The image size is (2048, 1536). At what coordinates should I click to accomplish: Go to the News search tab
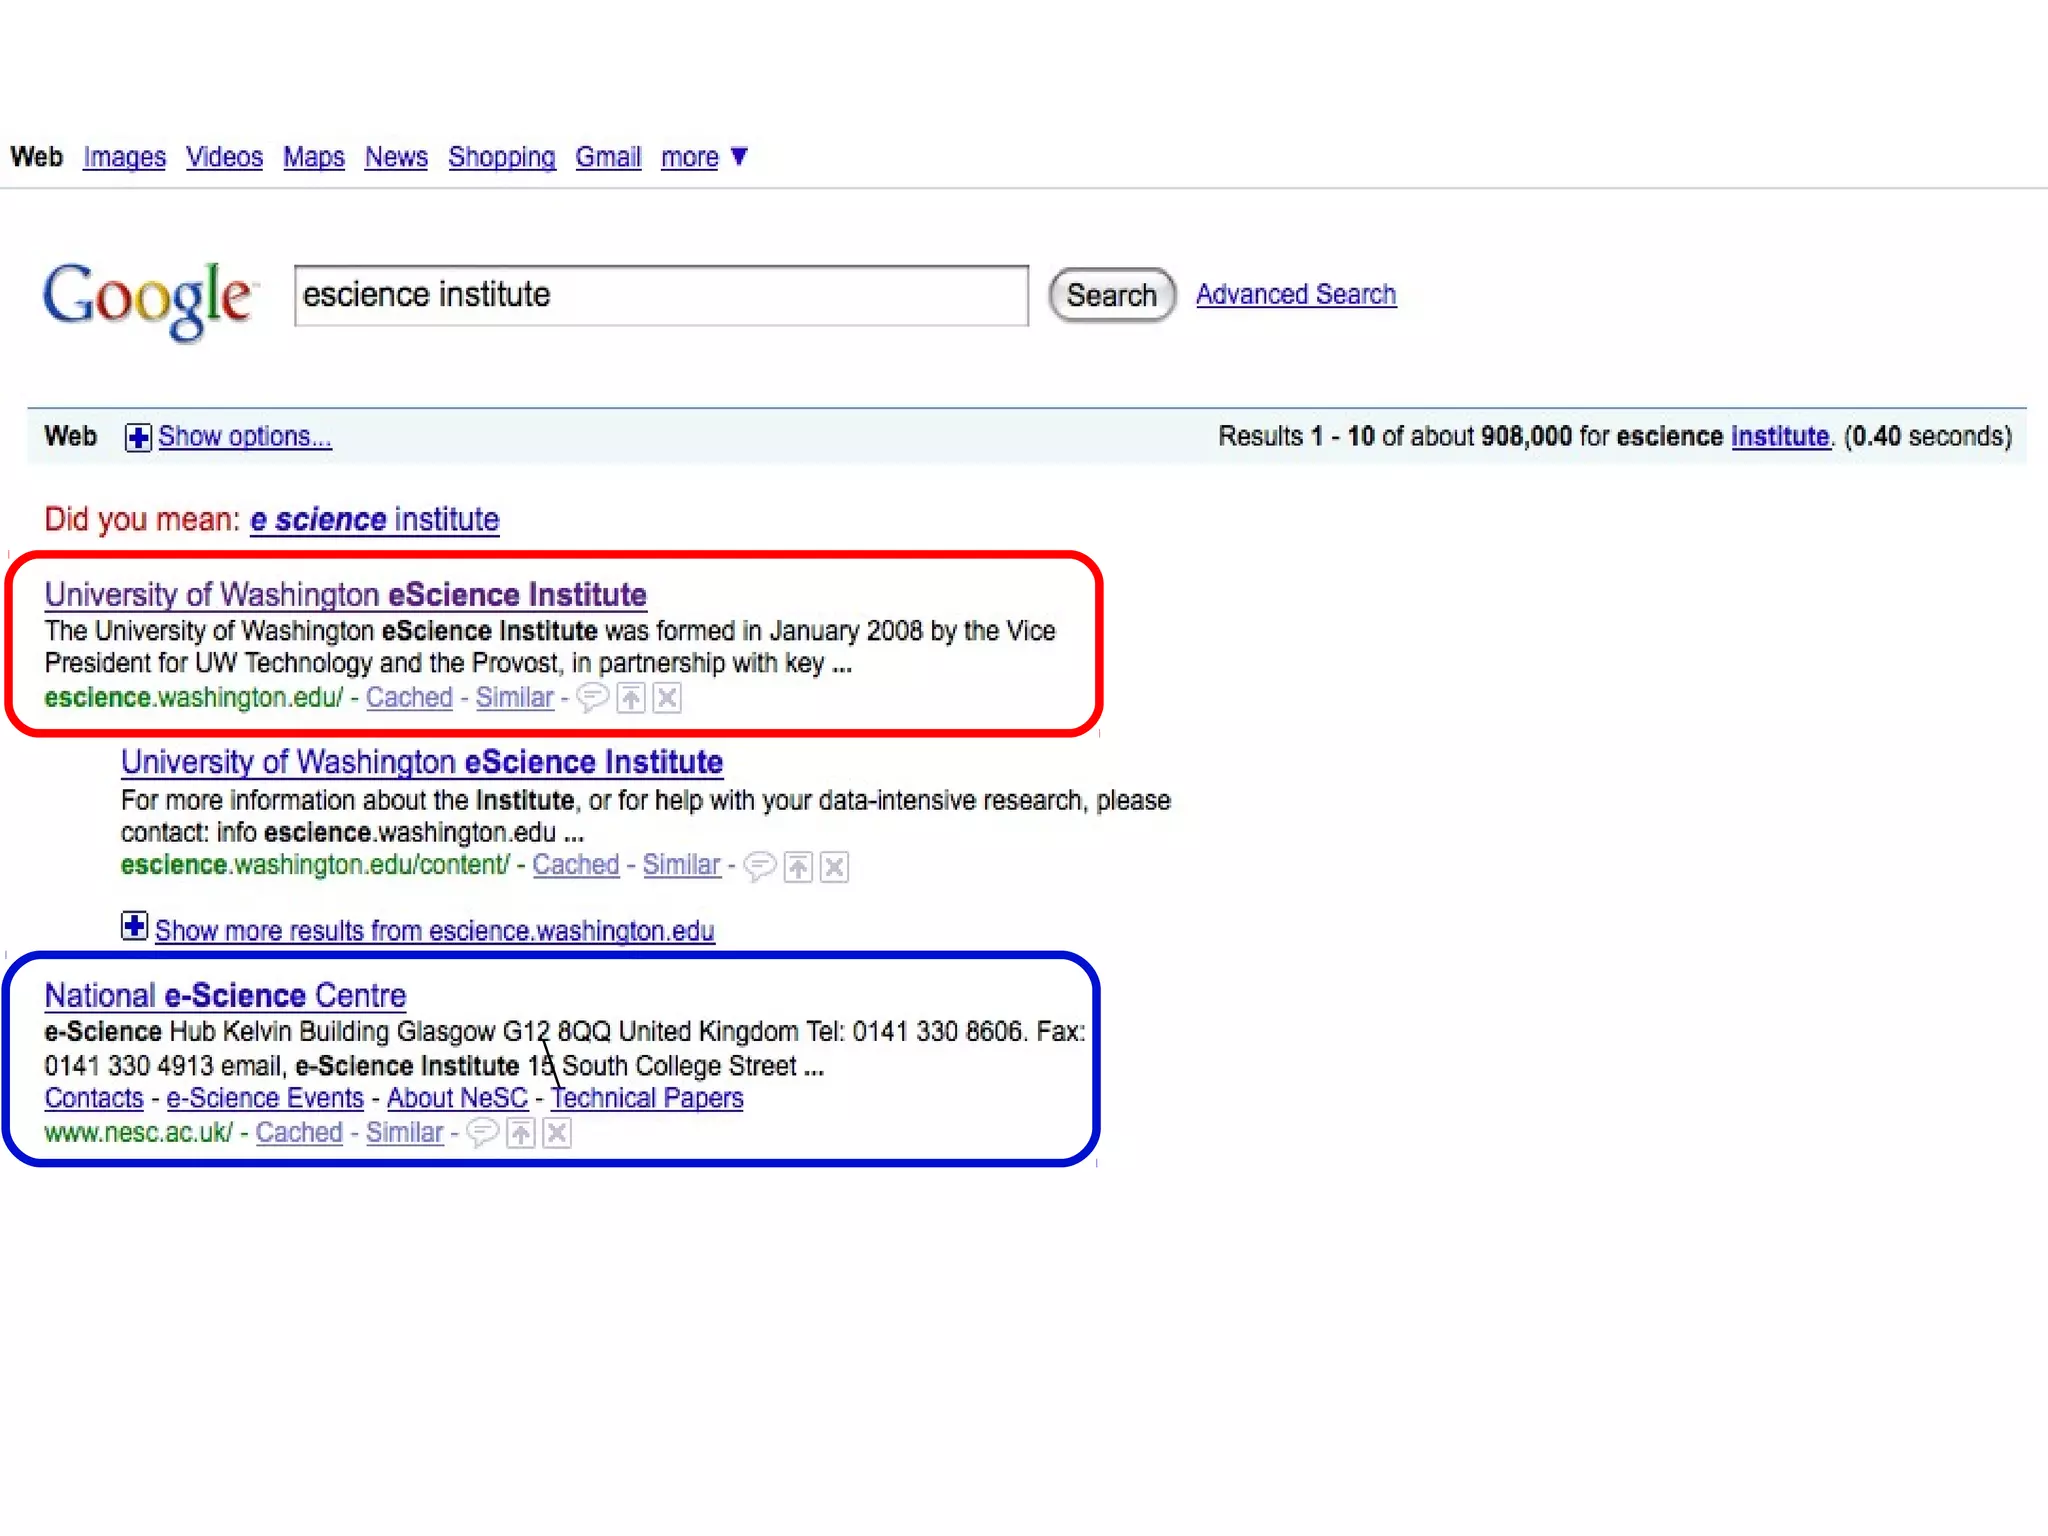click(x=396, y=157)
